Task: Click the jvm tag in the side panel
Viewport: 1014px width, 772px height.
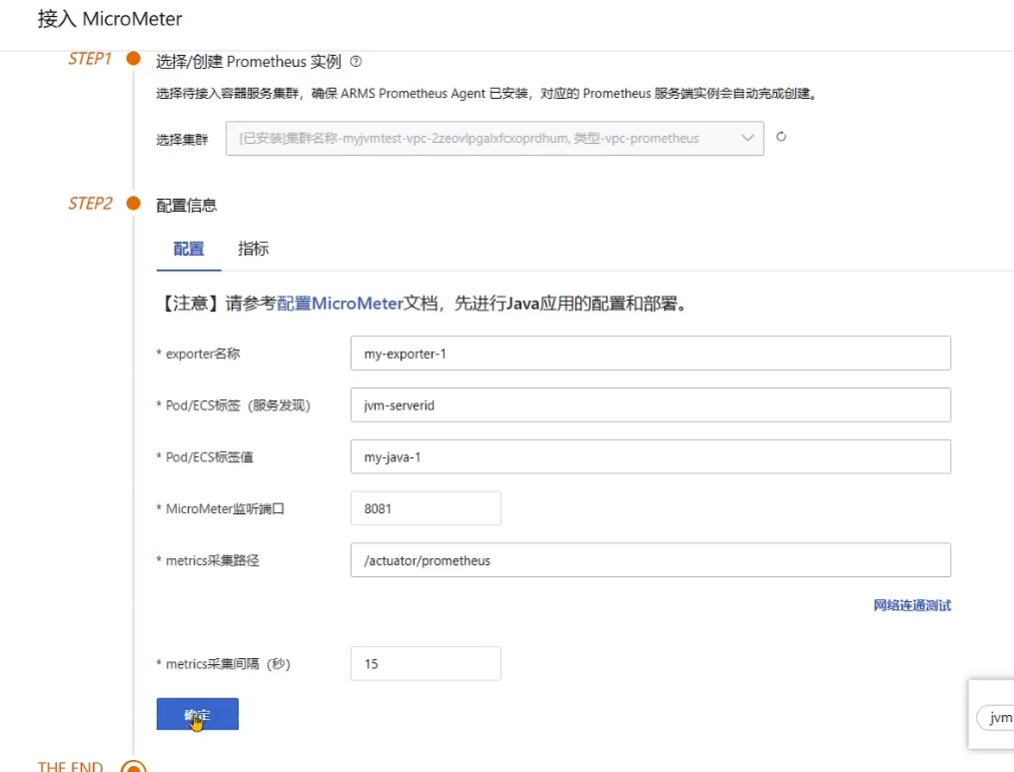Action: click(997, 718)
